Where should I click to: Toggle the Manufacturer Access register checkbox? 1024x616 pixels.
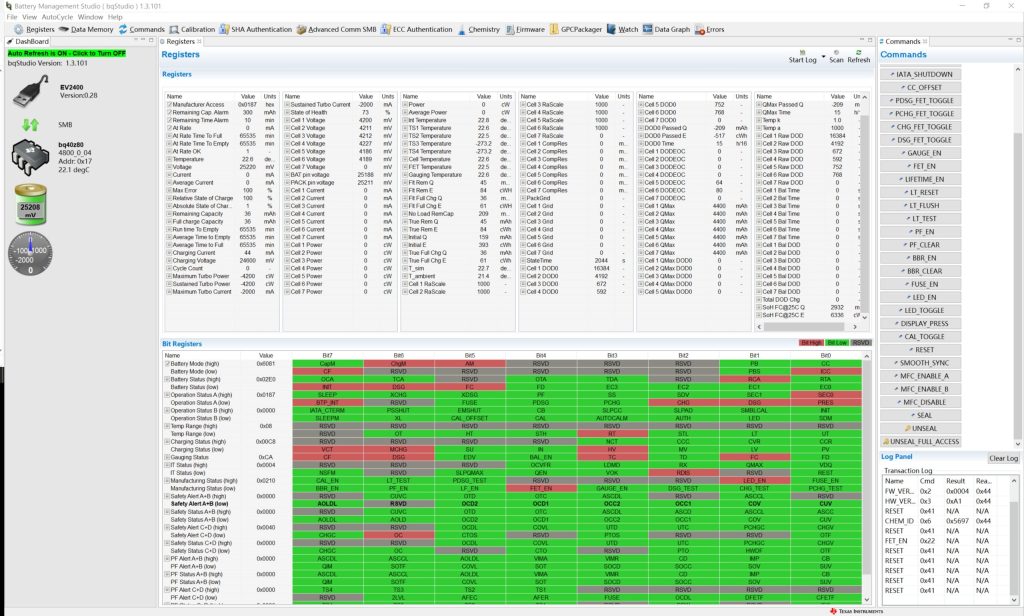coord(168,104)
